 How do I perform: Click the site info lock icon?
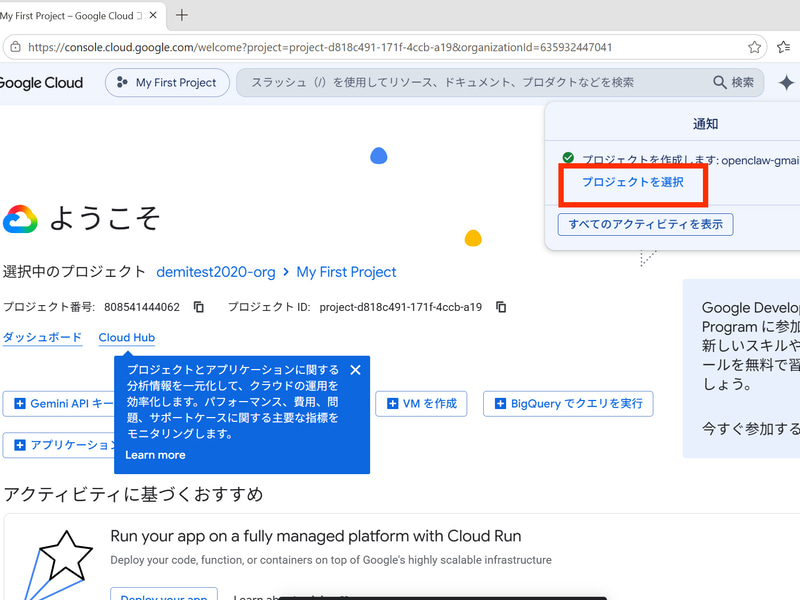point(15,47)
